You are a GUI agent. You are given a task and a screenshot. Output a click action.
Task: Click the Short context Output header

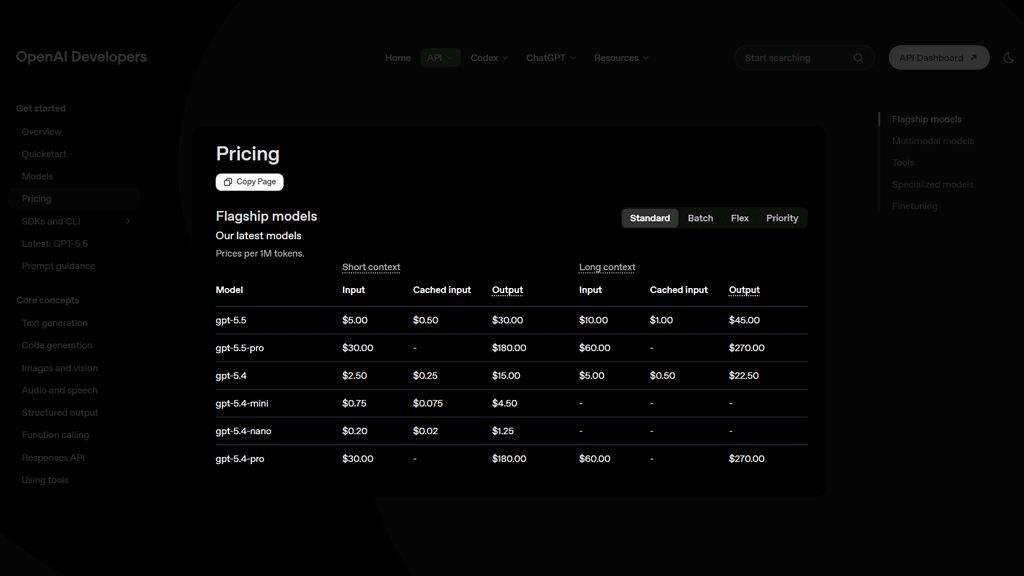(x=507, y=290)
